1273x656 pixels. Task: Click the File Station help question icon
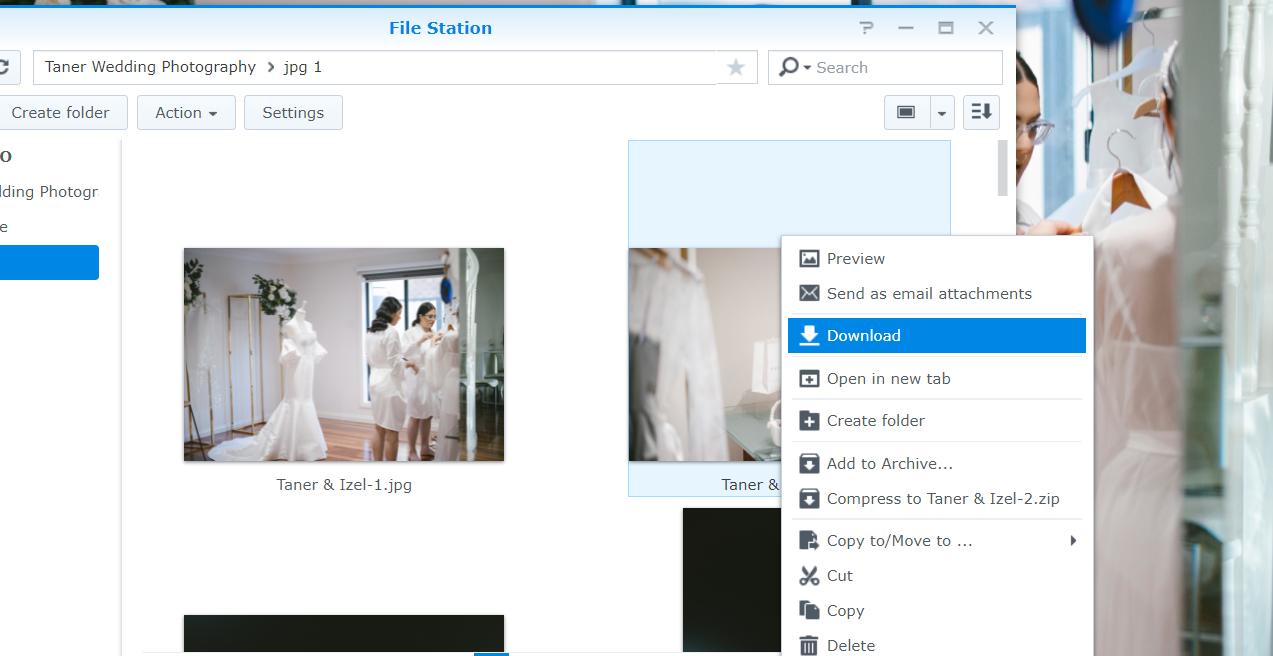pos(866,28)
